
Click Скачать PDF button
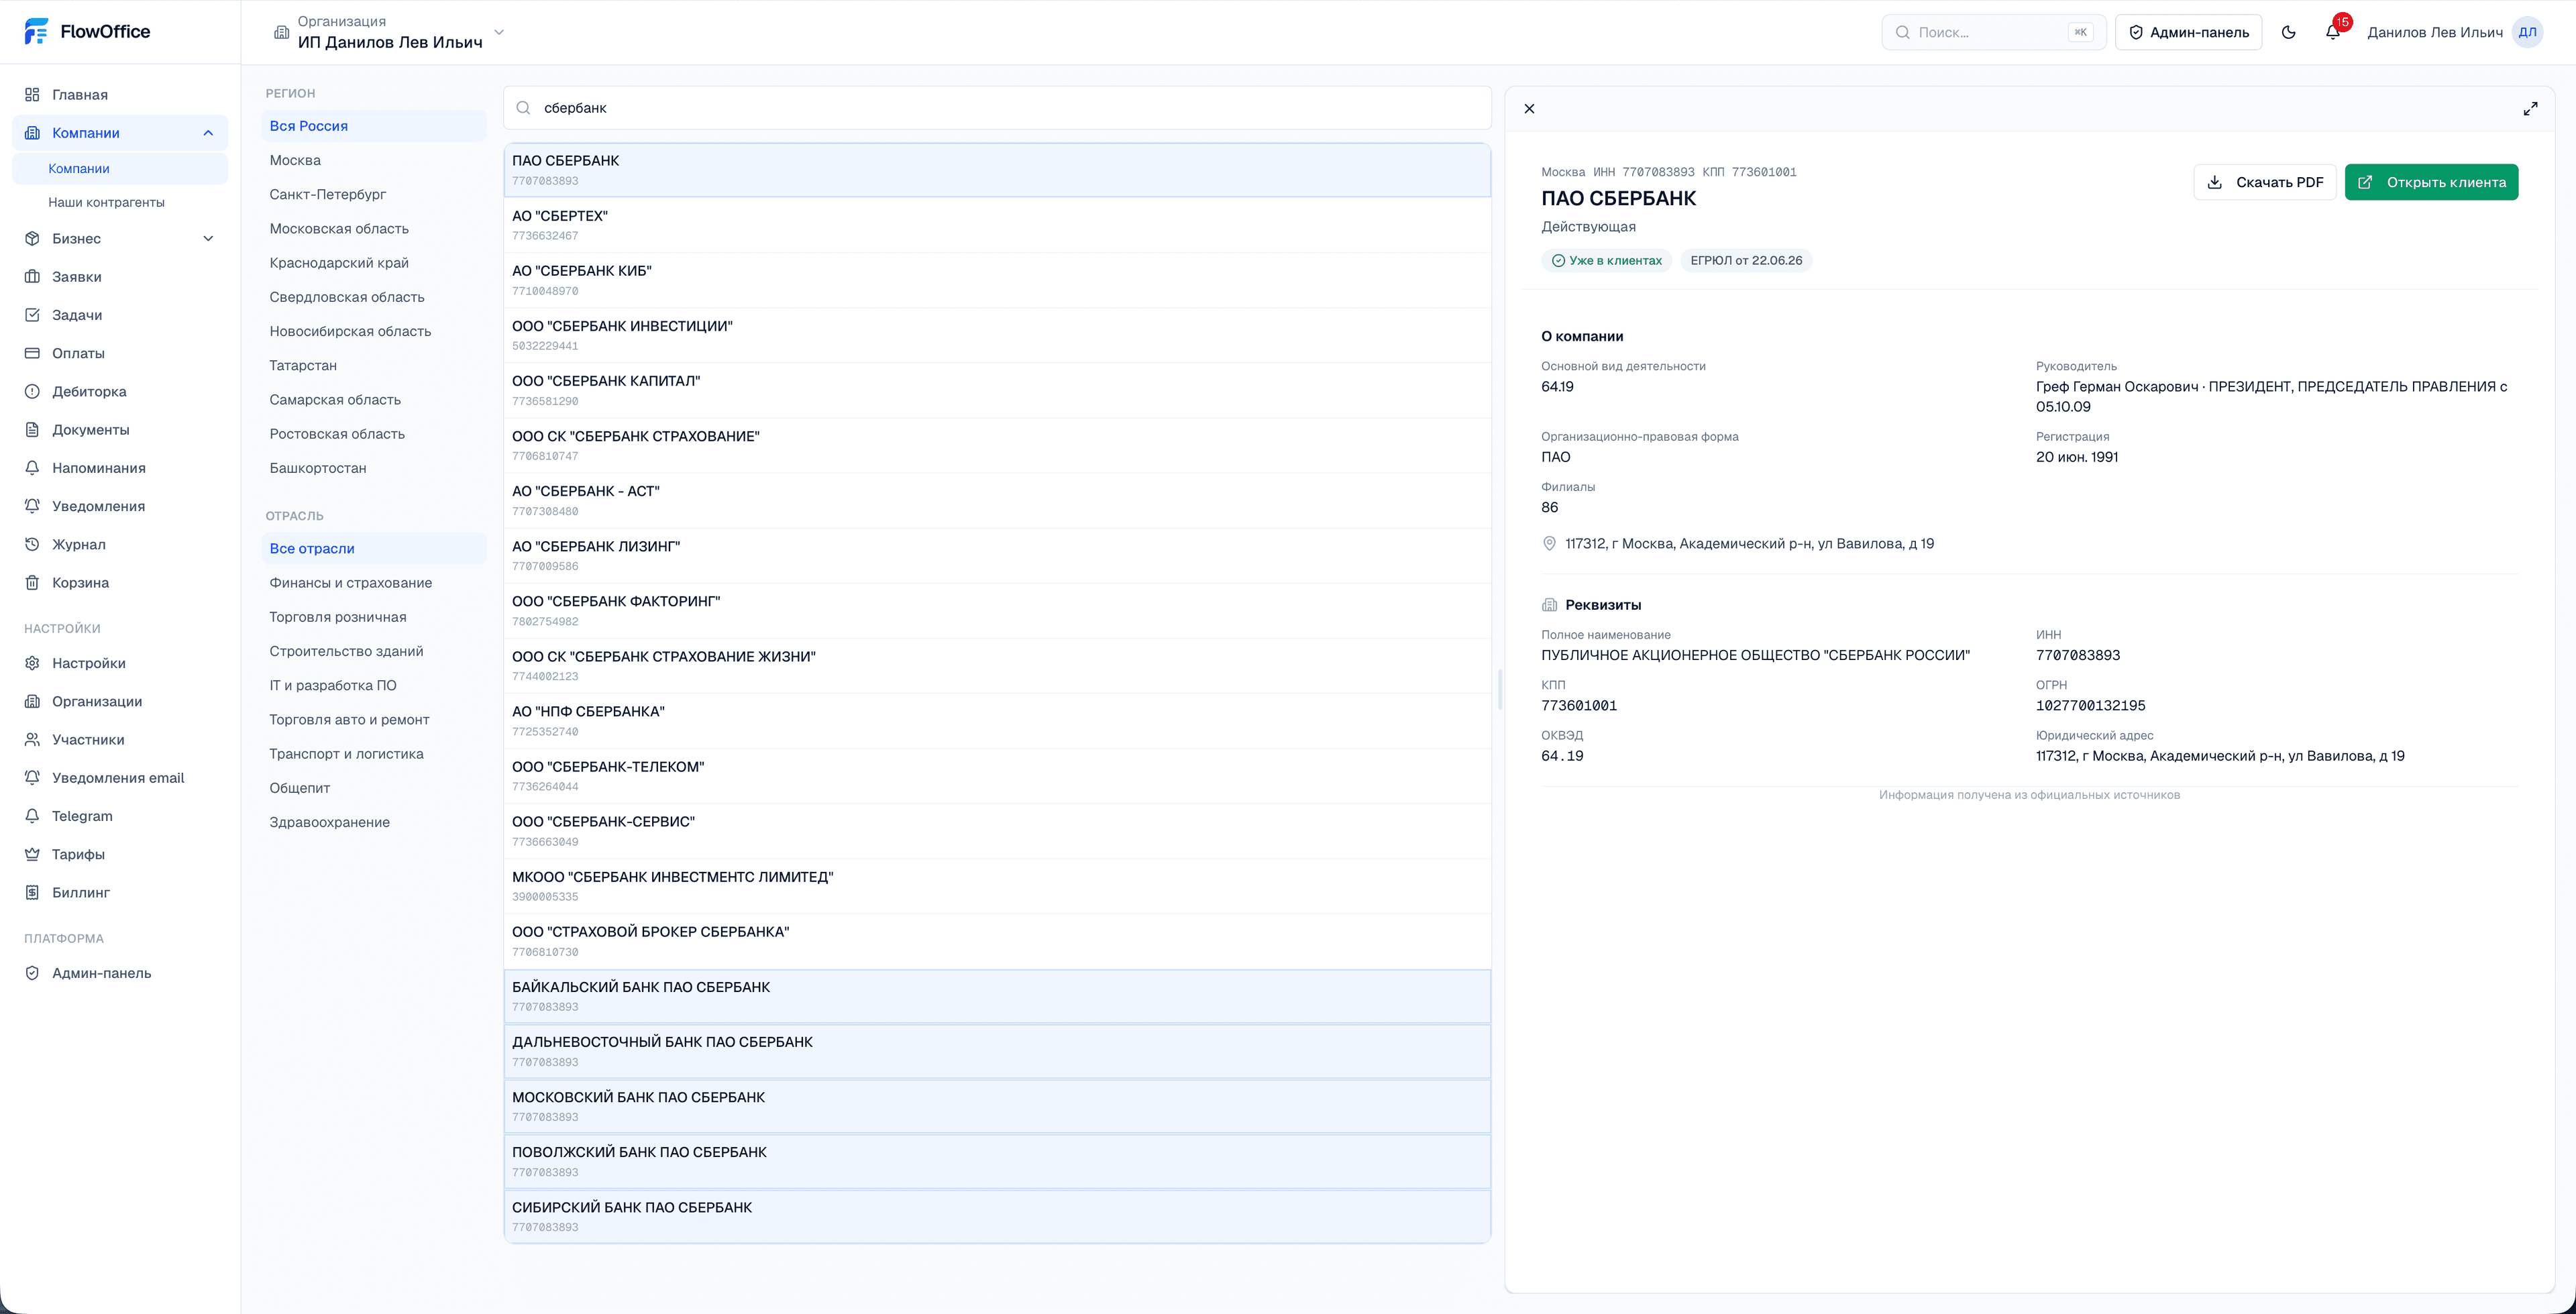tap(2265, 182)
